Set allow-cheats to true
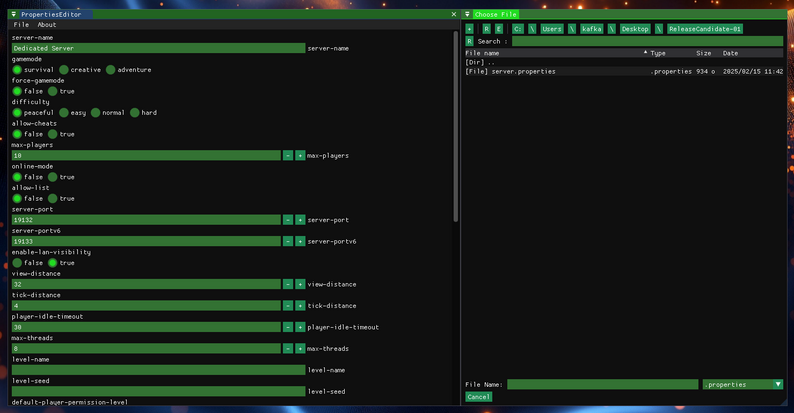This screenshot has width=794, height=413. point(53,134)
